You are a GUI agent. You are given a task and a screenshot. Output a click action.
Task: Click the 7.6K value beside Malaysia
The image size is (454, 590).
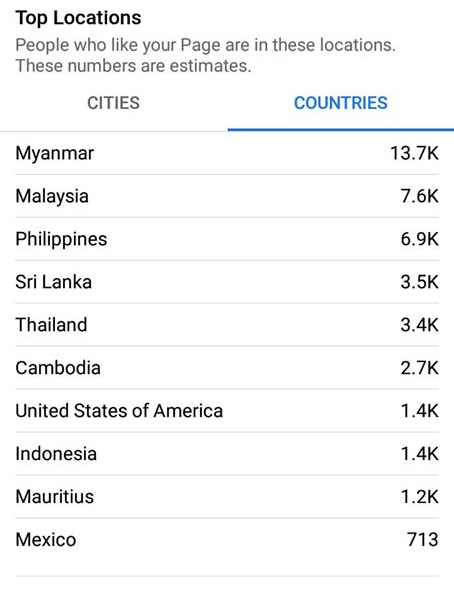(419, 196)
